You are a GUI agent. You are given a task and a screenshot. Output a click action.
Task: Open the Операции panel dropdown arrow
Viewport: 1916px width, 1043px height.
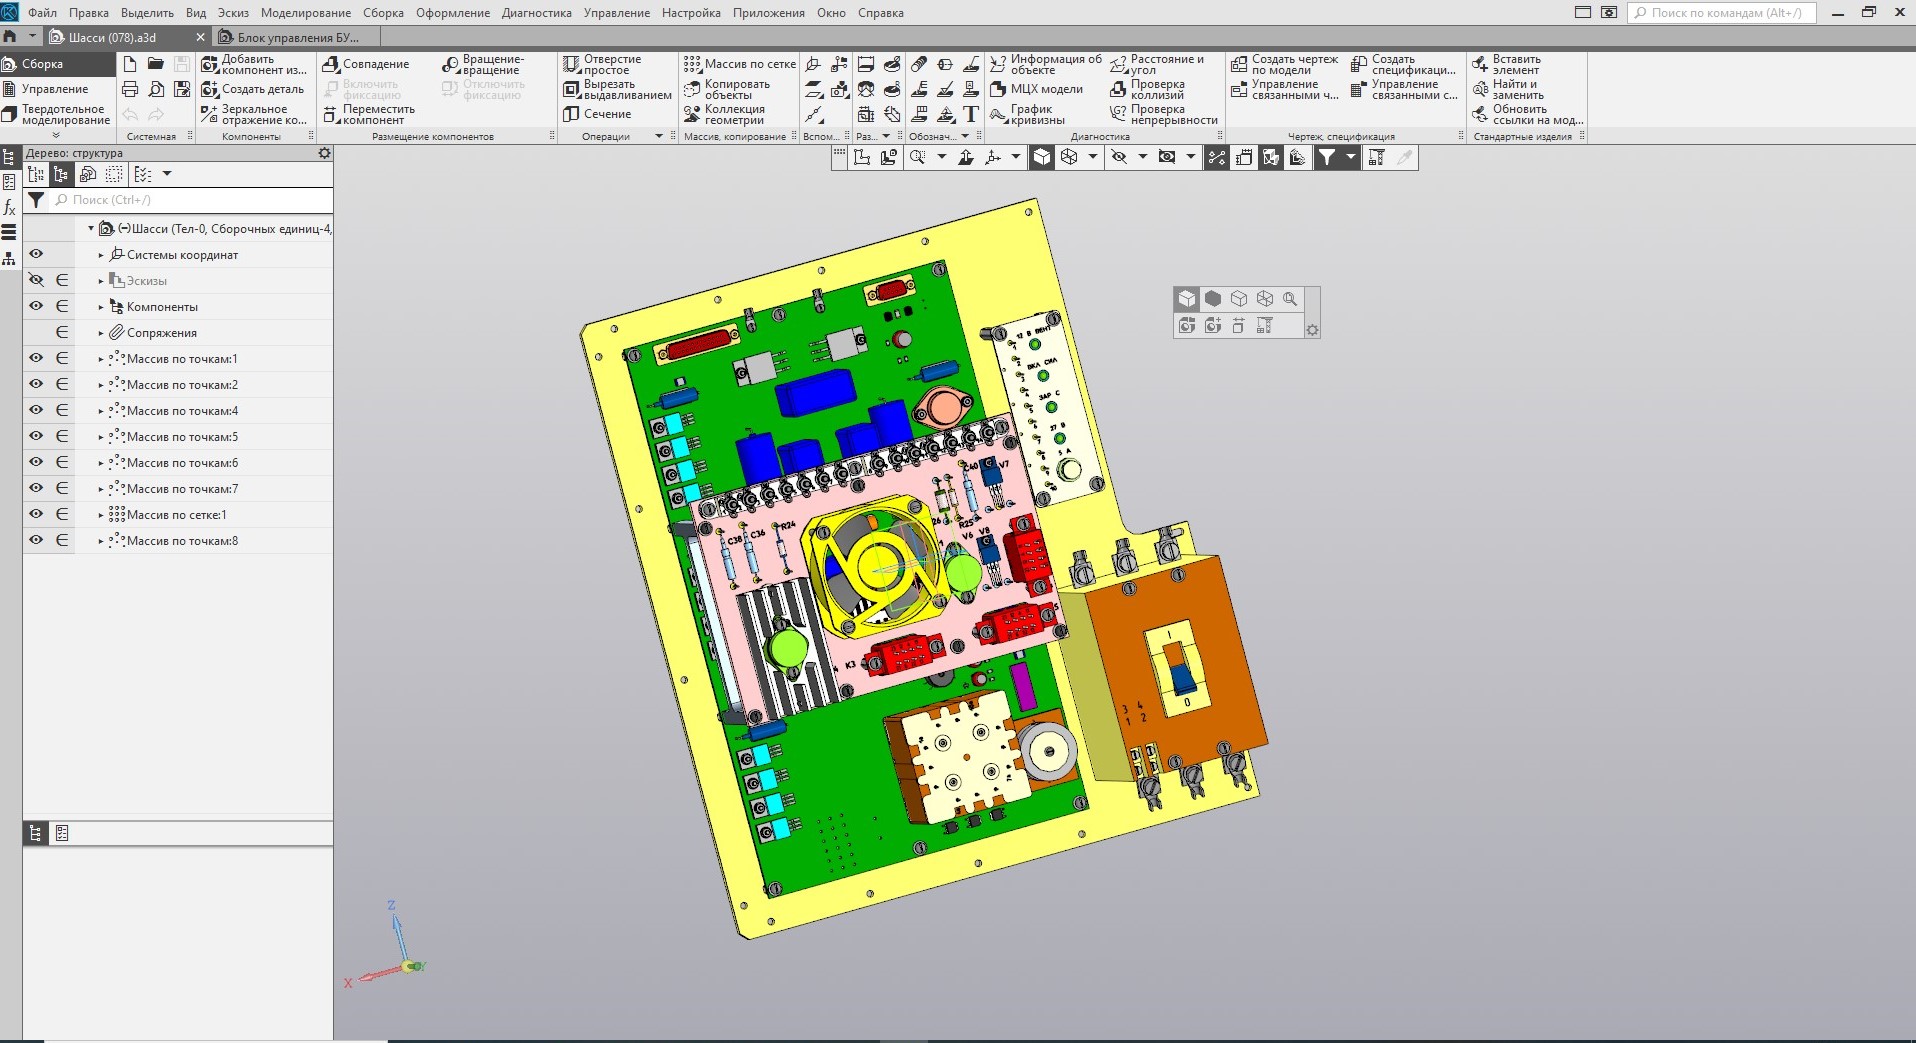coord(659,136)
